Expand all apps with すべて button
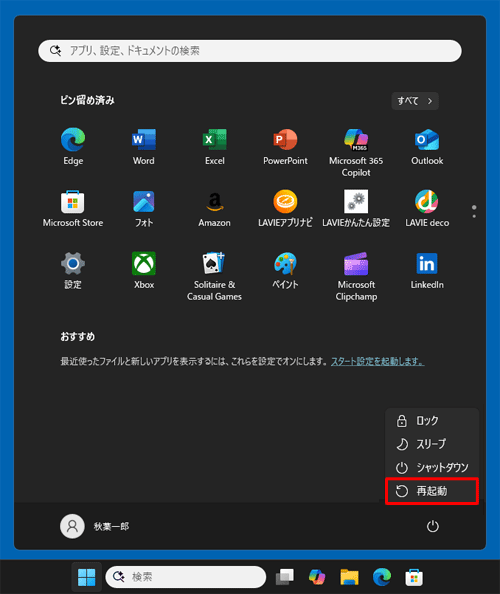Viewport: 500px width, 594px height. [x=415, y=101]
